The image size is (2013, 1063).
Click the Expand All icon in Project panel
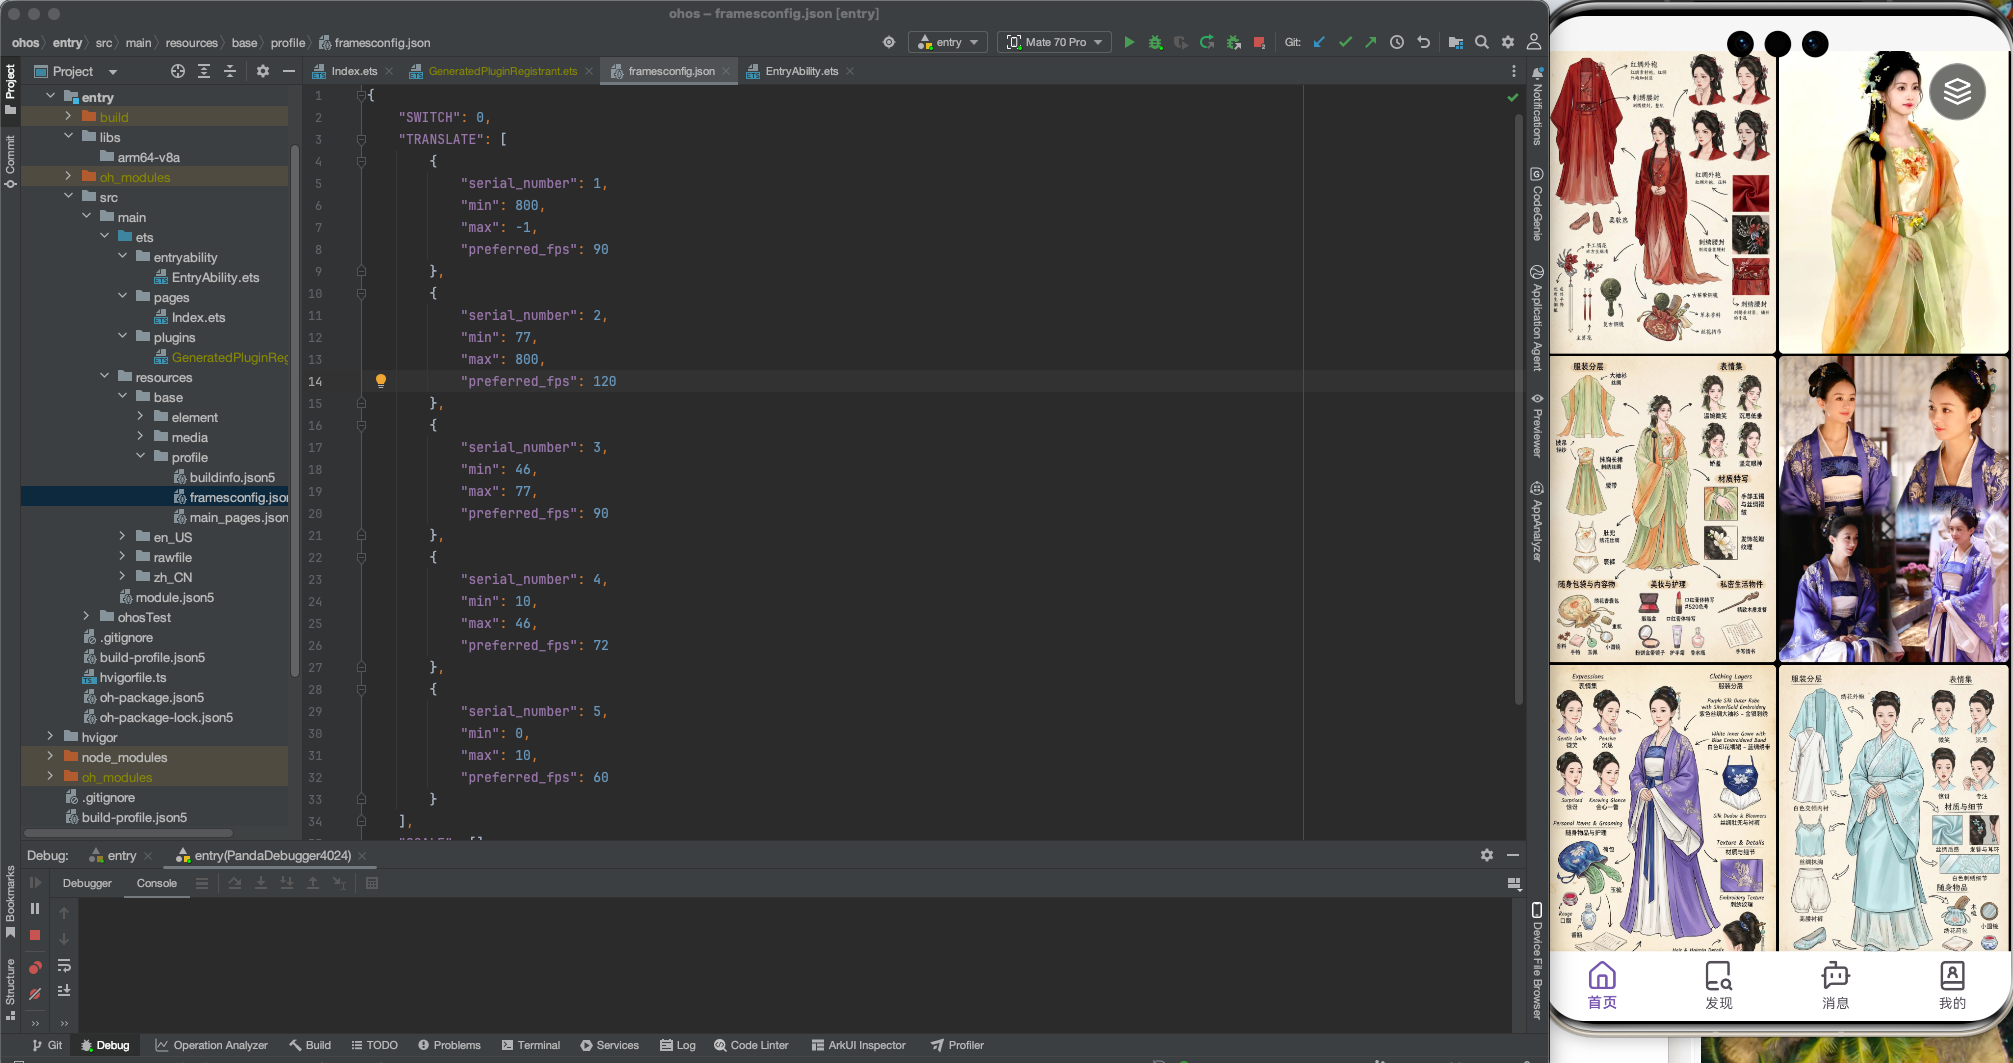click(204, 71)
